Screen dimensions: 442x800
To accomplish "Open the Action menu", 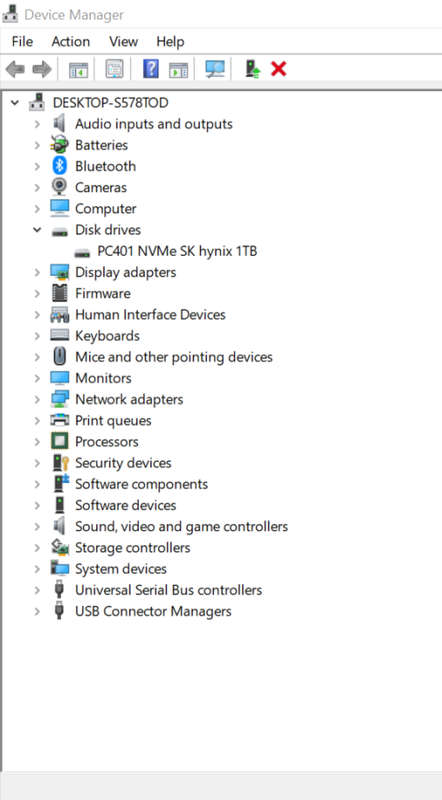I will click(70, 41).
